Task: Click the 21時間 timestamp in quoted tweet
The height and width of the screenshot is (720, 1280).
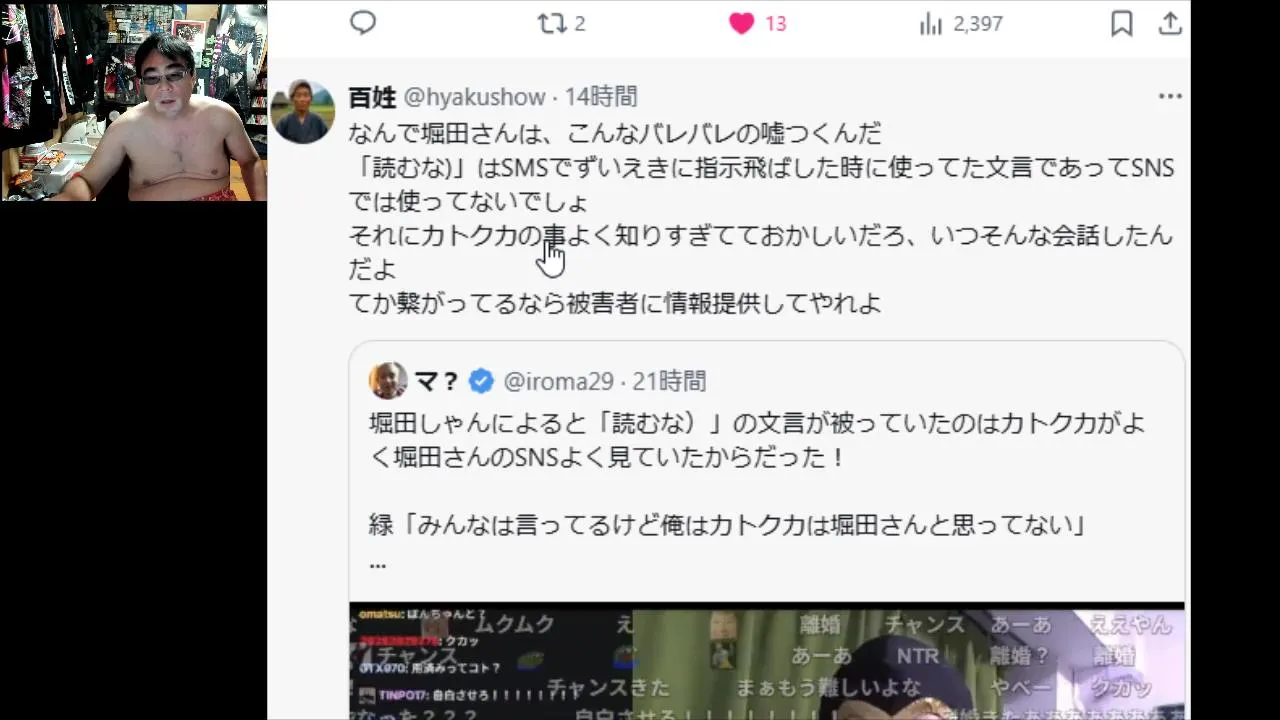Action: (x=669, y=381)
